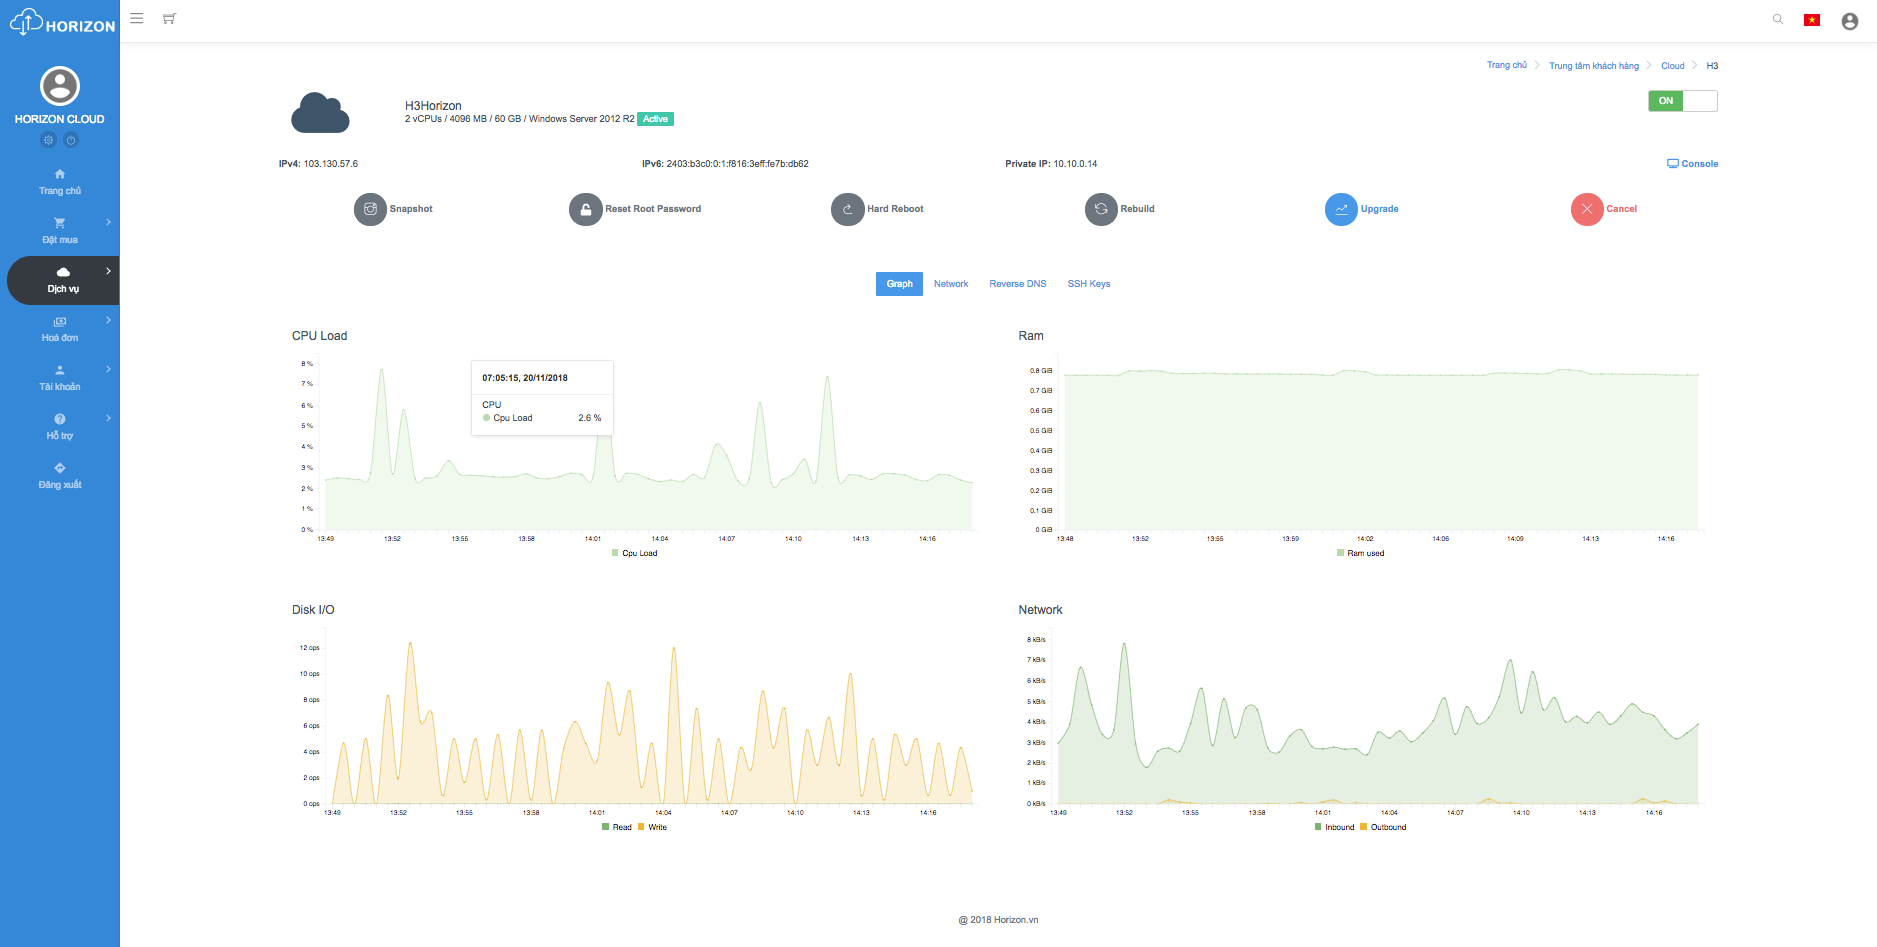Open the Reverse DNS tab
The image size is (1877, 947).
(x=1017, y=284)
